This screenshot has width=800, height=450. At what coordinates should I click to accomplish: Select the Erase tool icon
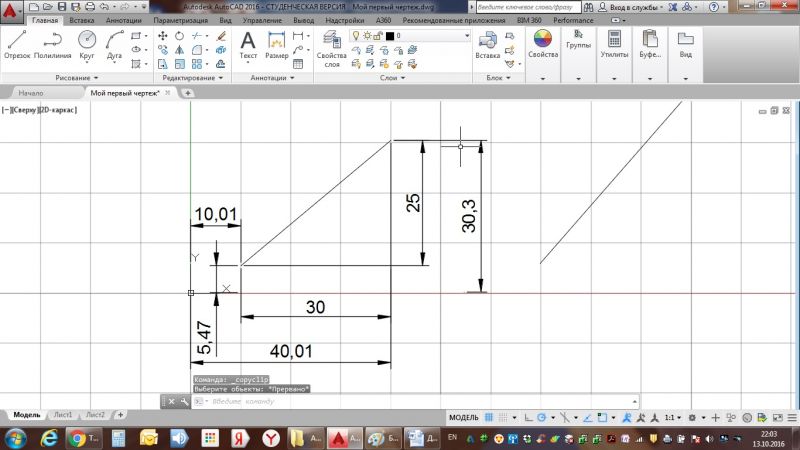(x=221, y=36)
